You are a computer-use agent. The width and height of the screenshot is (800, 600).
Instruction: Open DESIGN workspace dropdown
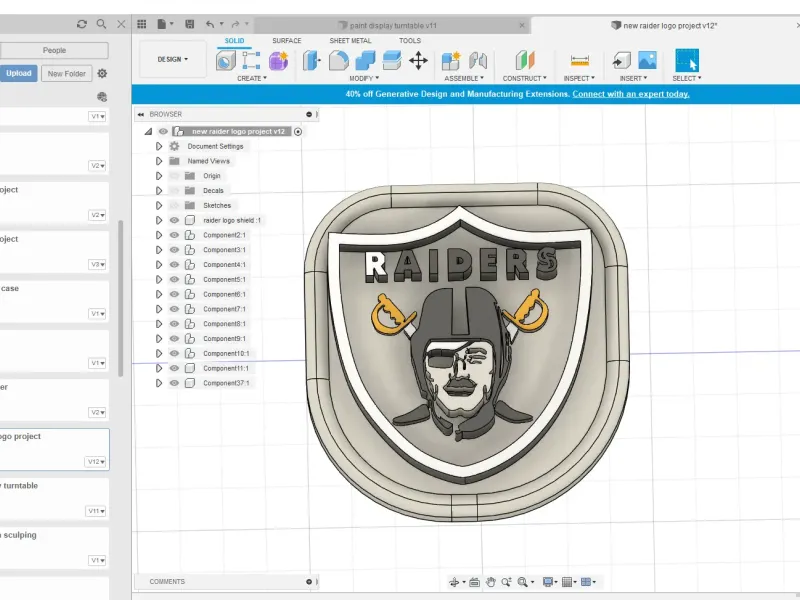[173, 60]
